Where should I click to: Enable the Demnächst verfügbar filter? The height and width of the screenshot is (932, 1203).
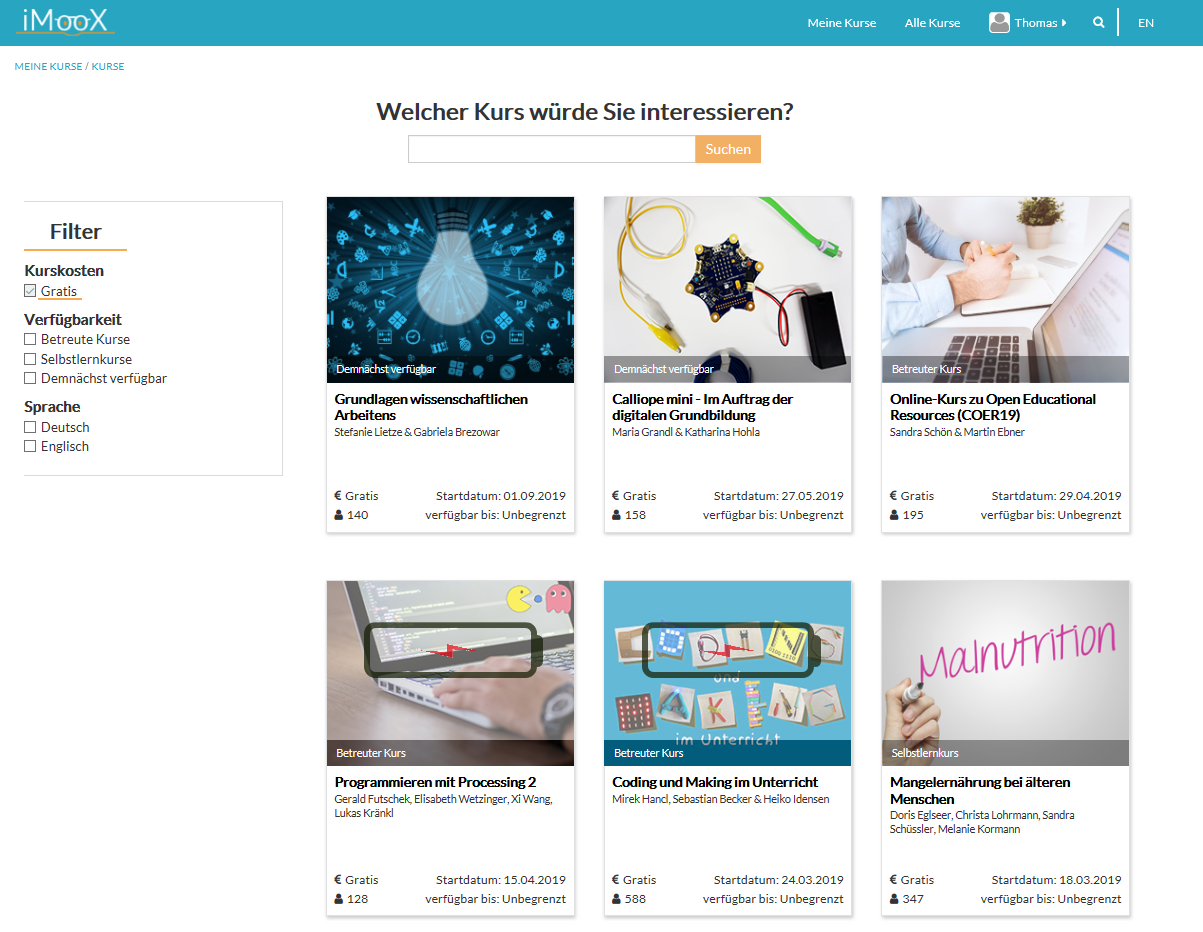29,377
